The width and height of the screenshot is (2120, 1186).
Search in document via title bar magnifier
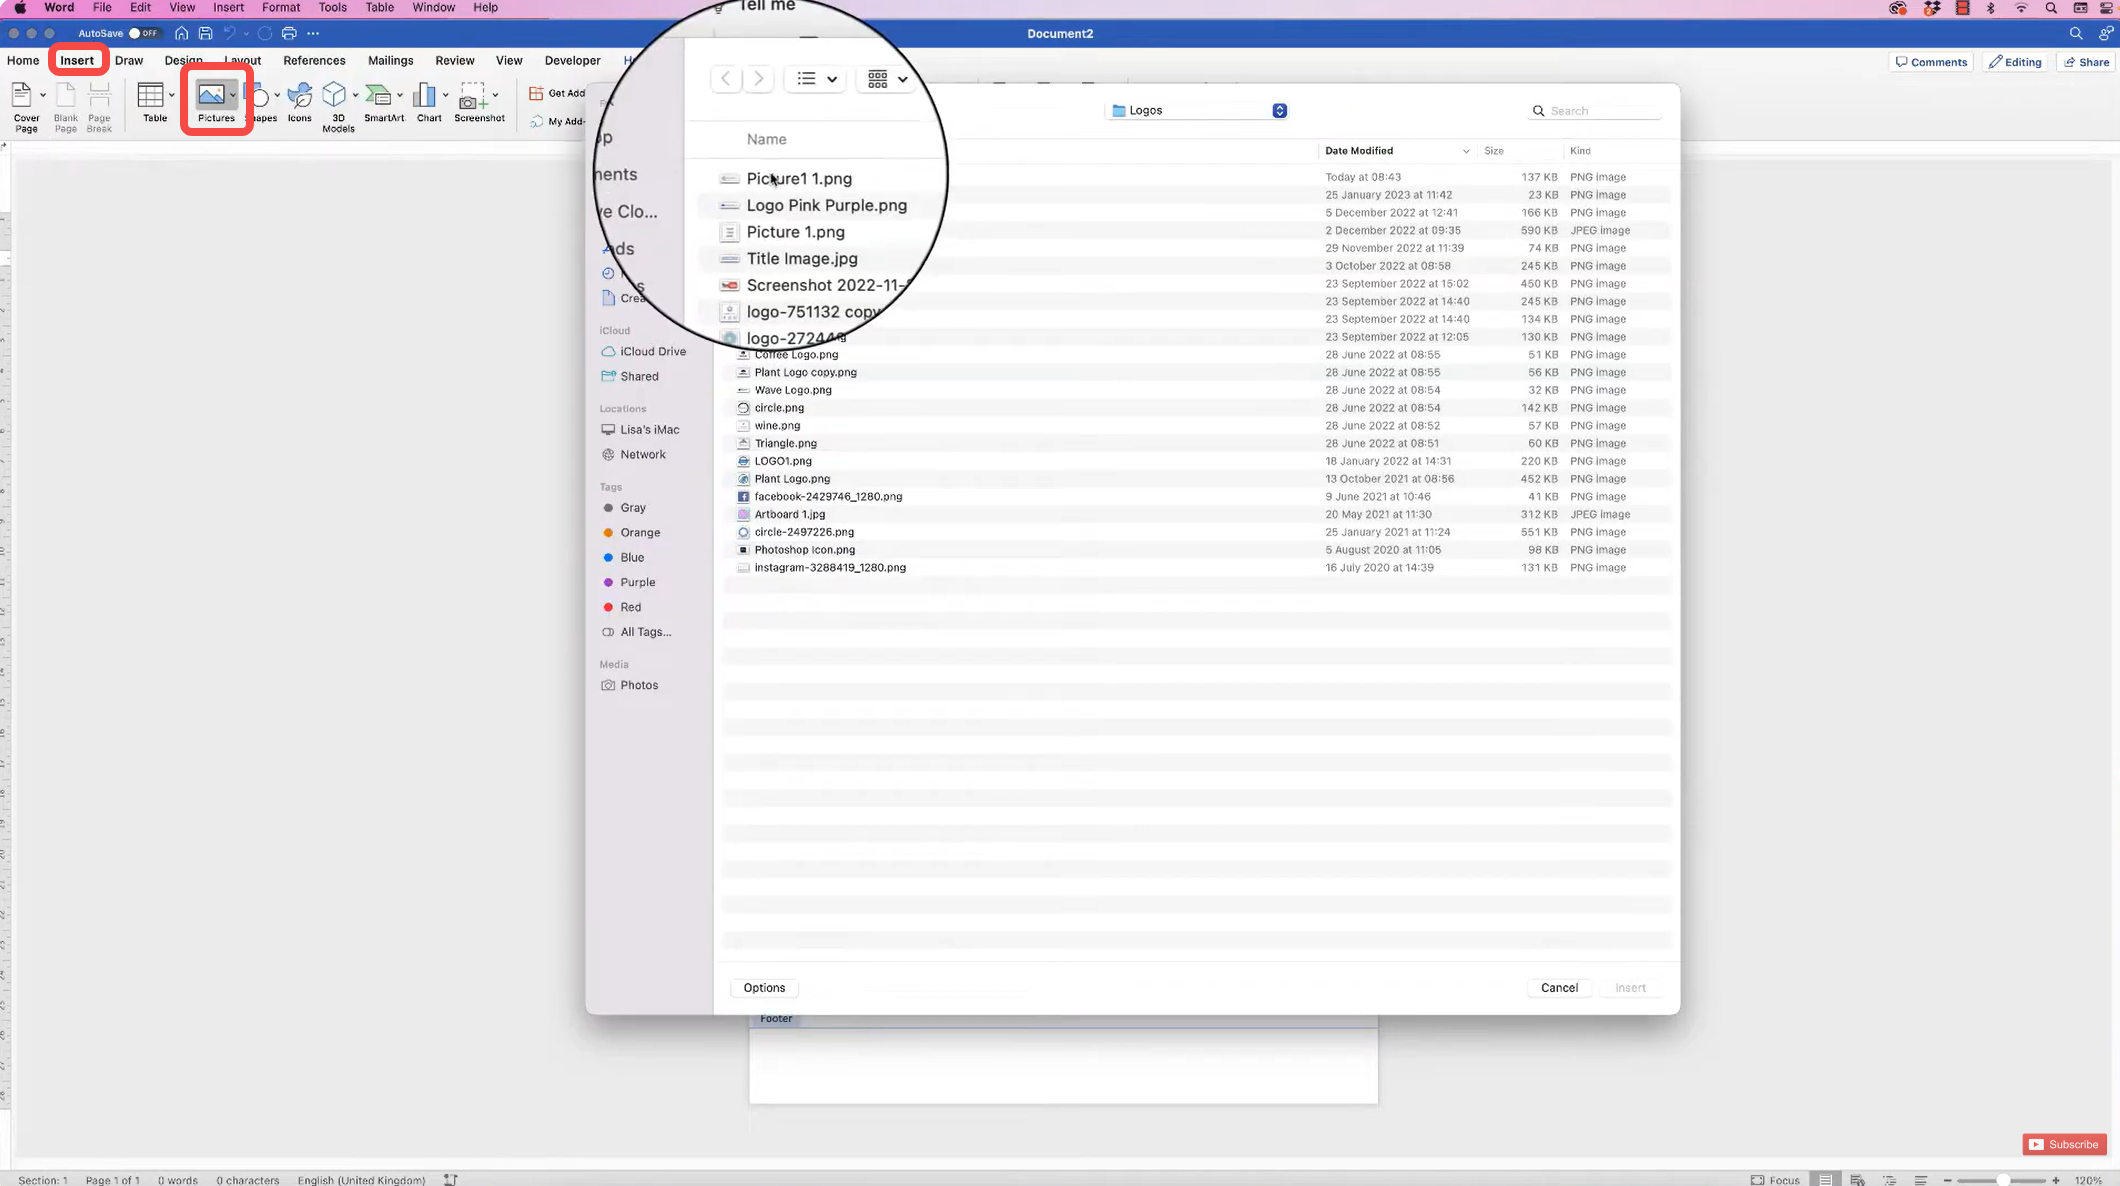click(x=2076, y=33)
